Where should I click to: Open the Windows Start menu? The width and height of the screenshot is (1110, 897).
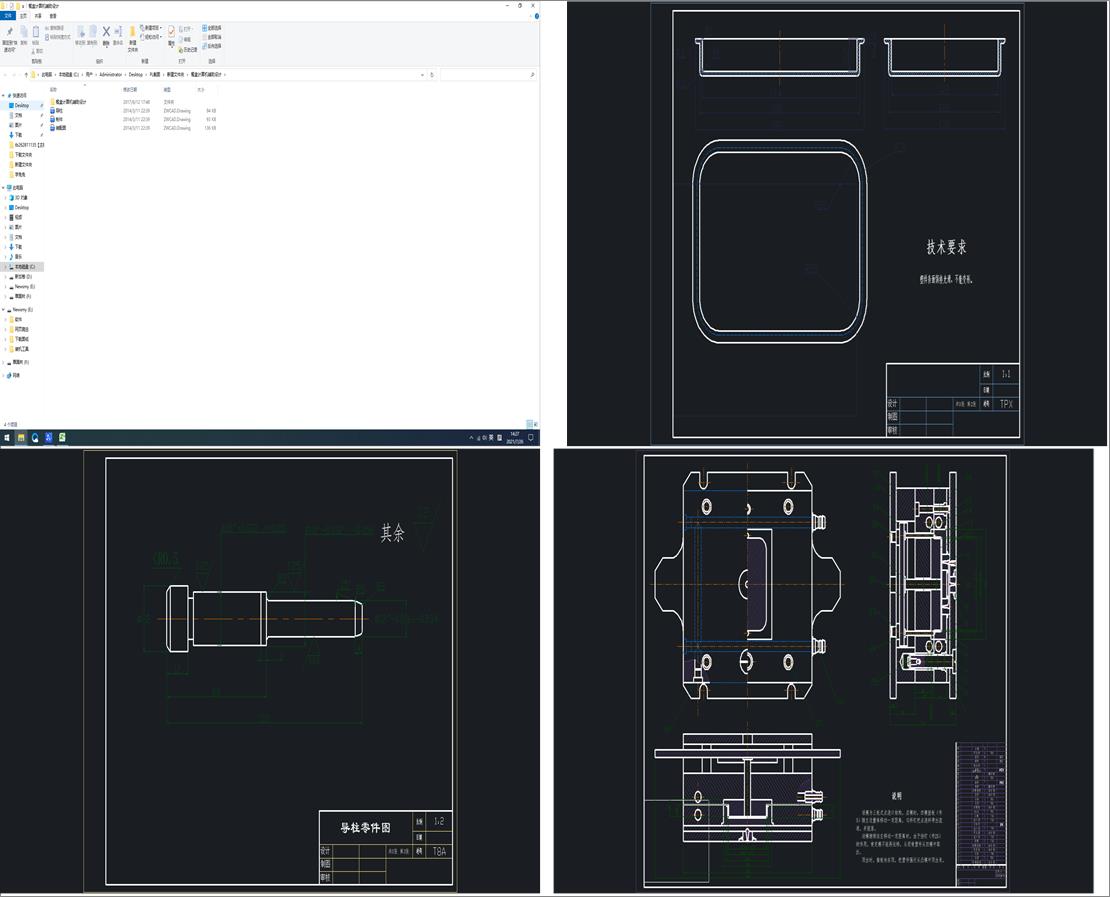coord(7,437)
